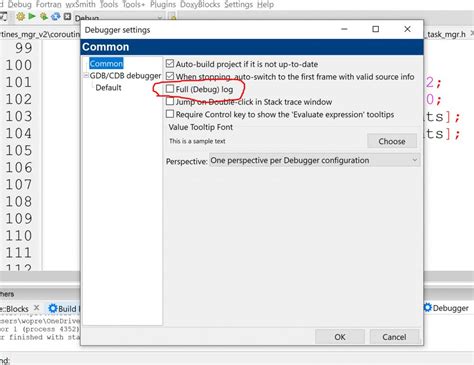
Task: Minimize the Debugger settings dialog
Action: [344, 29]
